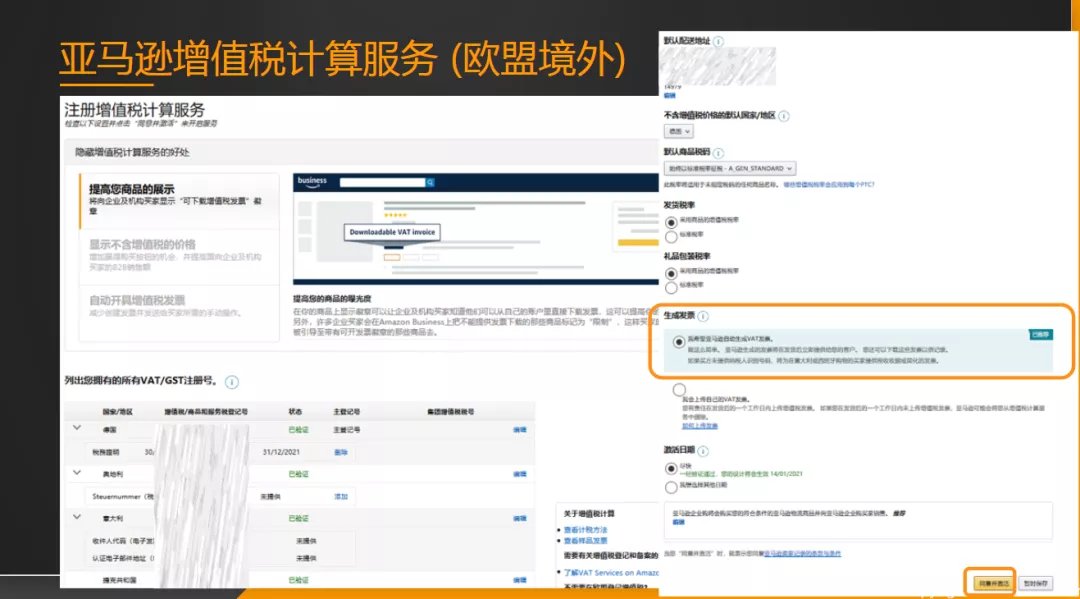
Task: Collapse the 奥地利 row chevron
Action: tap(77, 473)
